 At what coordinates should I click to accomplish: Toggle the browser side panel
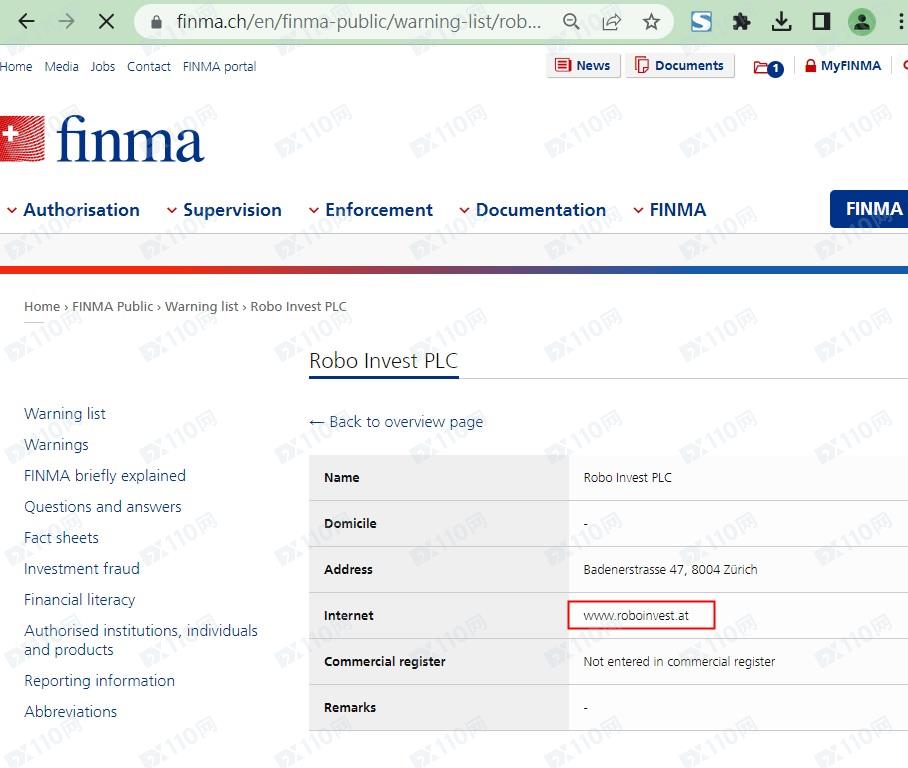click(x=821, y=21)
